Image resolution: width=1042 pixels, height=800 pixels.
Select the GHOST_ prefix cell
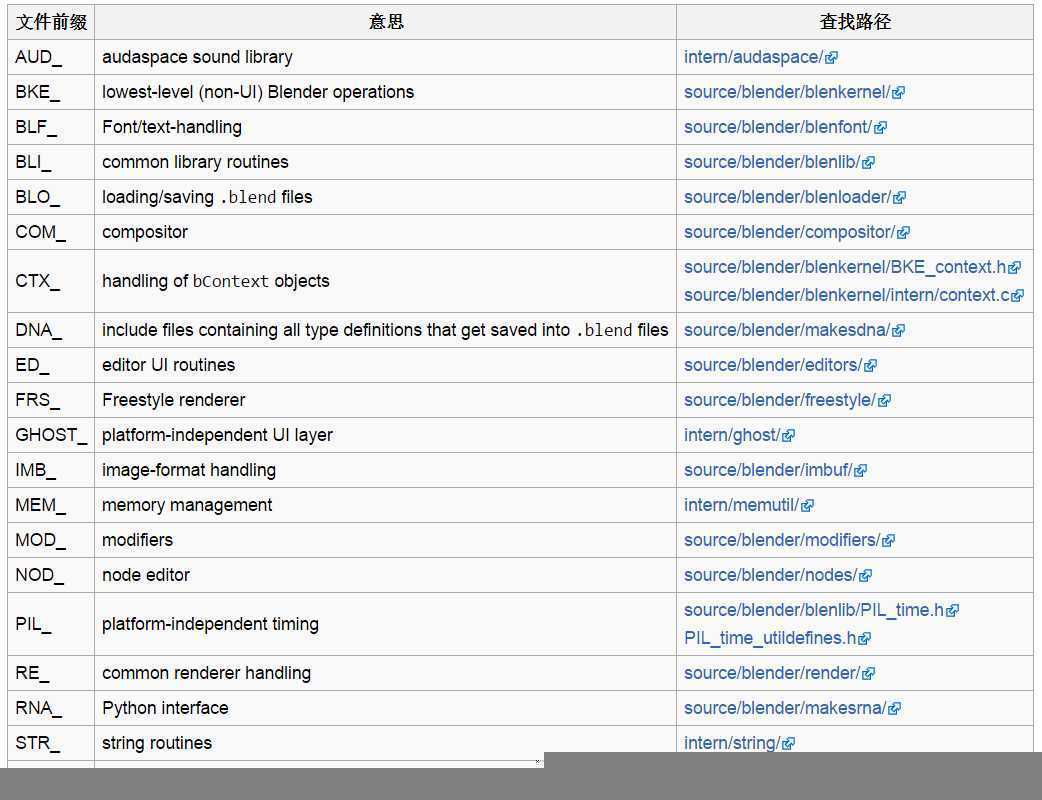51,435
